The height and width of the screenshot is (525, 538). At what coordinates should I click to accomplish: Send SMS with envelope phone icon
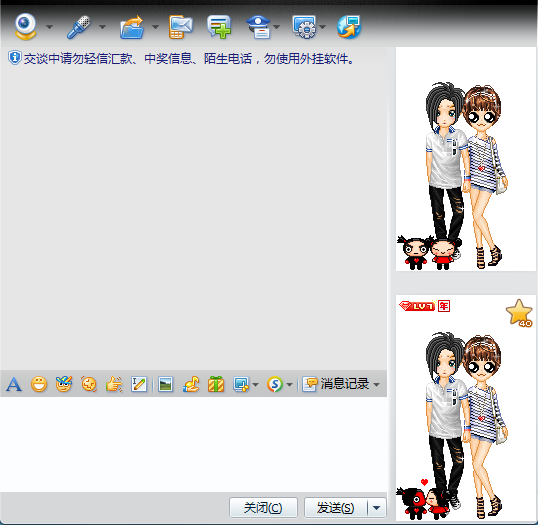pyautogui.click(x=181, y=27)
